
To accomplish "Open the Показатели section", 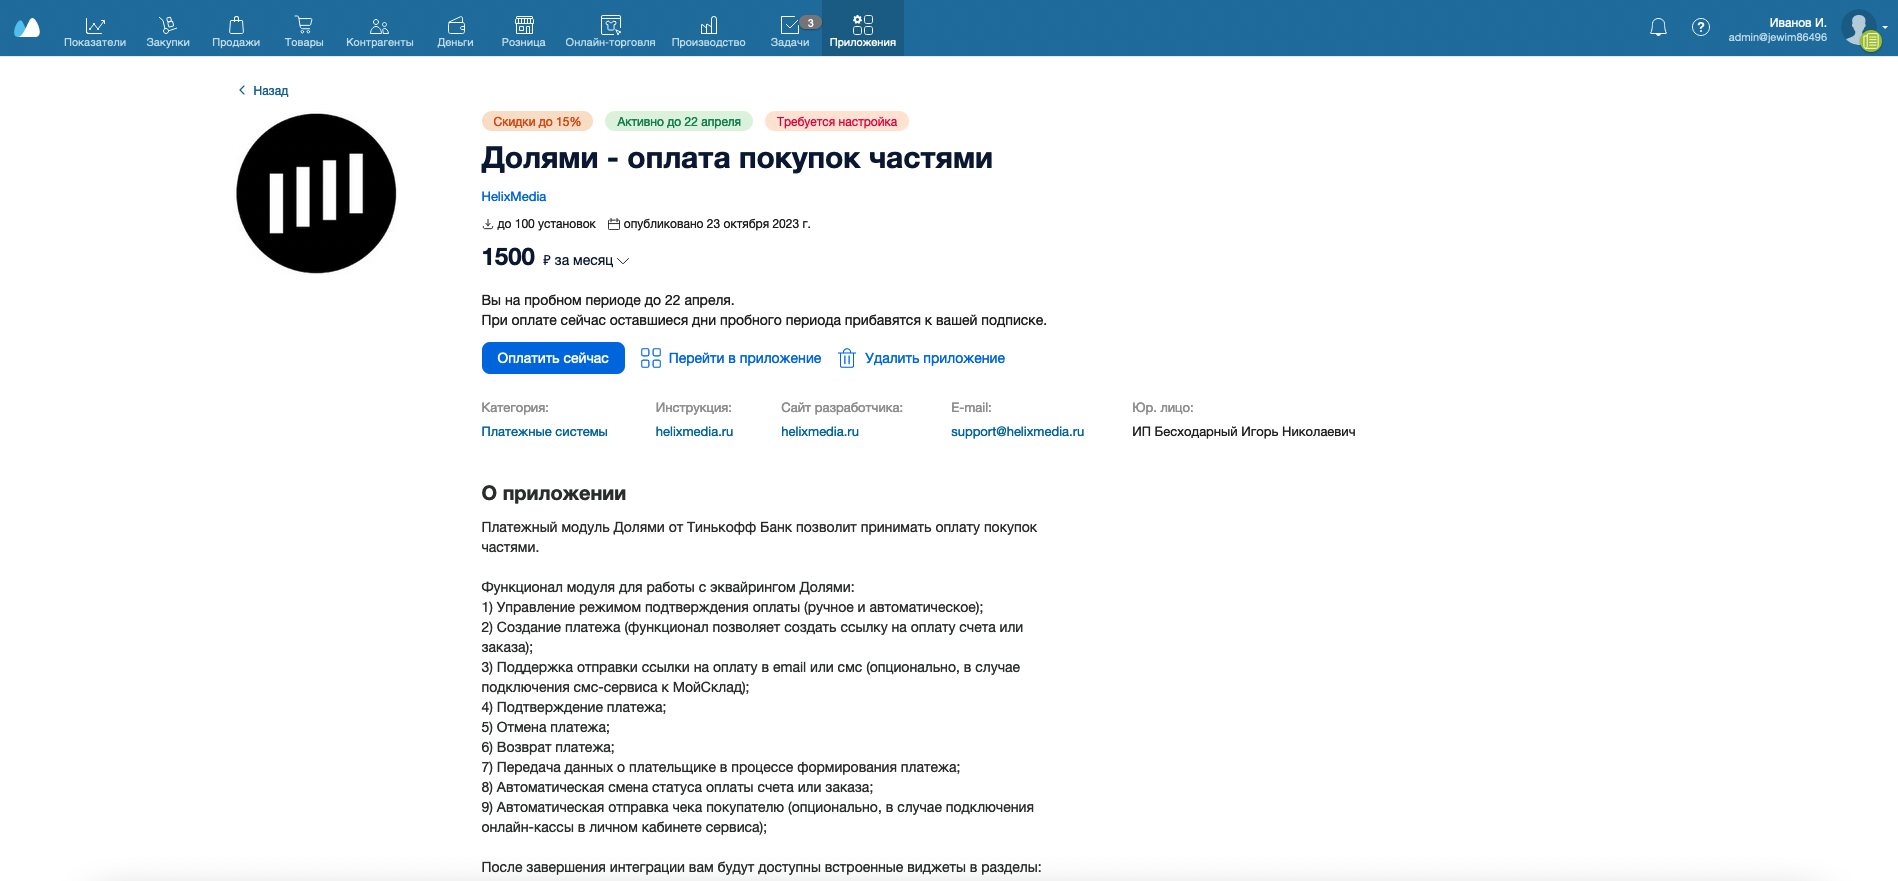I will [x=95, y=31].
